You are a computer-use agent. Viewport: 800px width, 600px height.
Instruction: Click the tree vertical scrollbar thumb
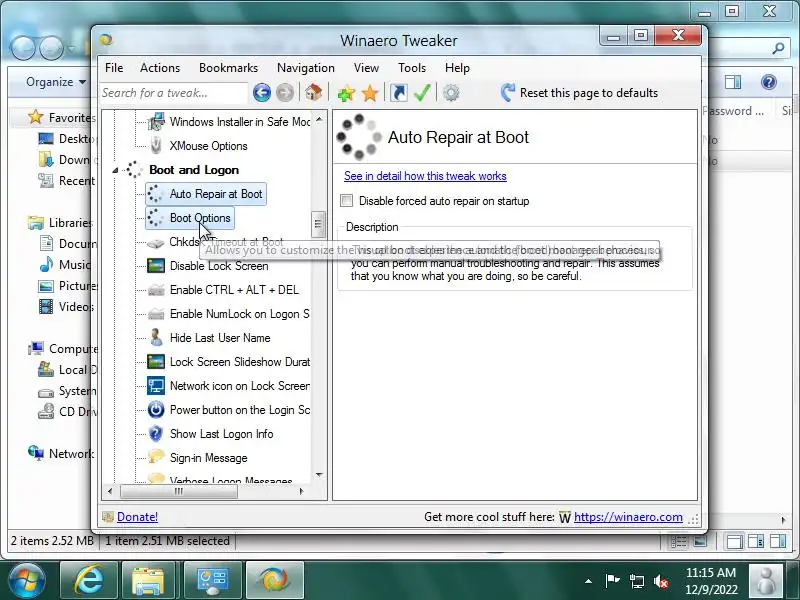point(318,224)
